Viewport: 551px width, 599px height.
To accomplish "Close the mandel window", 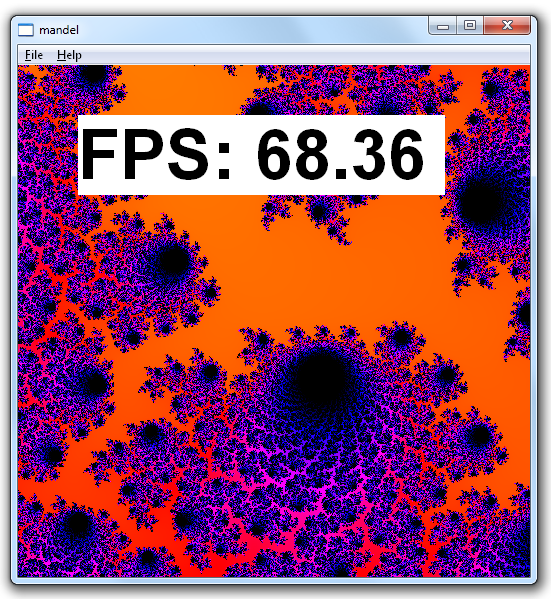I will tap(507, 26).
